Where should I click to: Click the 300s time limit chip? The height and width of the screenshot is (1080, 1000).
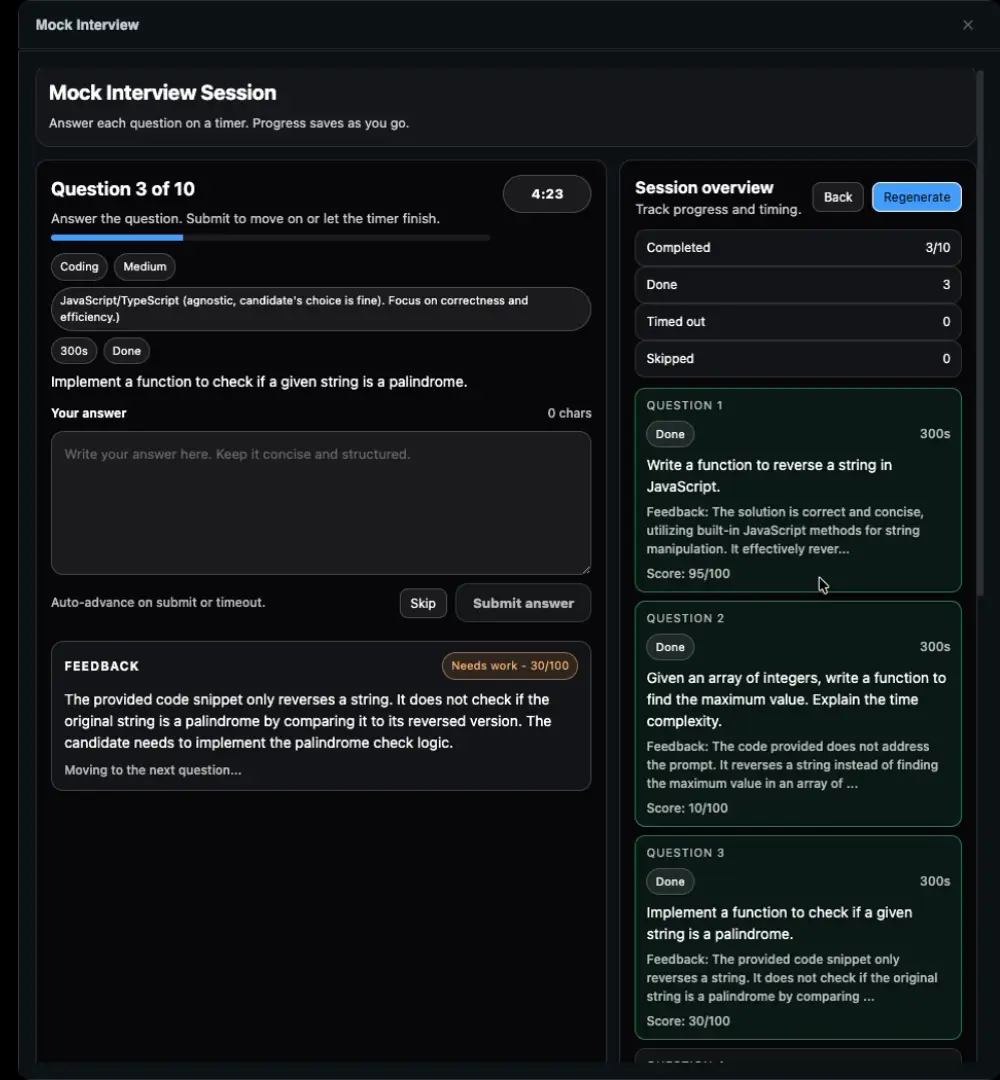pyautogui.click(x=73, y=351)
